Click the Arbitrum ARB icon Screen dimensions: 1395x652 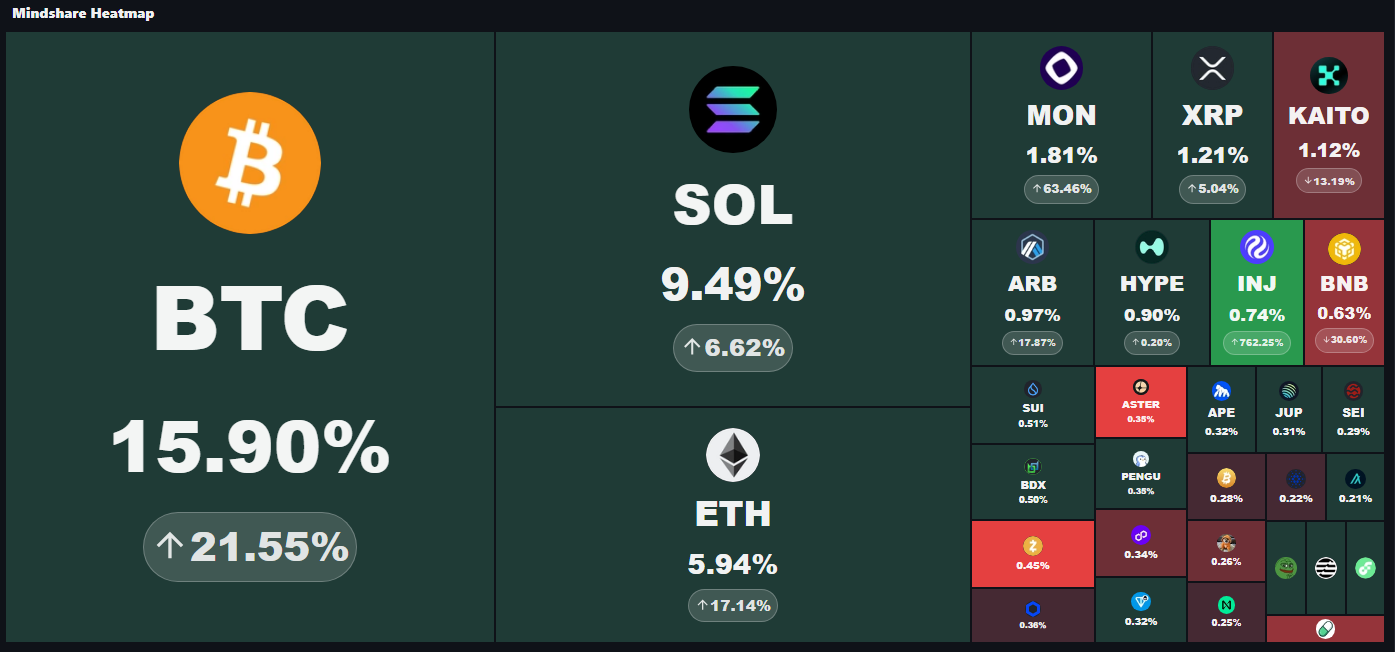point(1032,247)
